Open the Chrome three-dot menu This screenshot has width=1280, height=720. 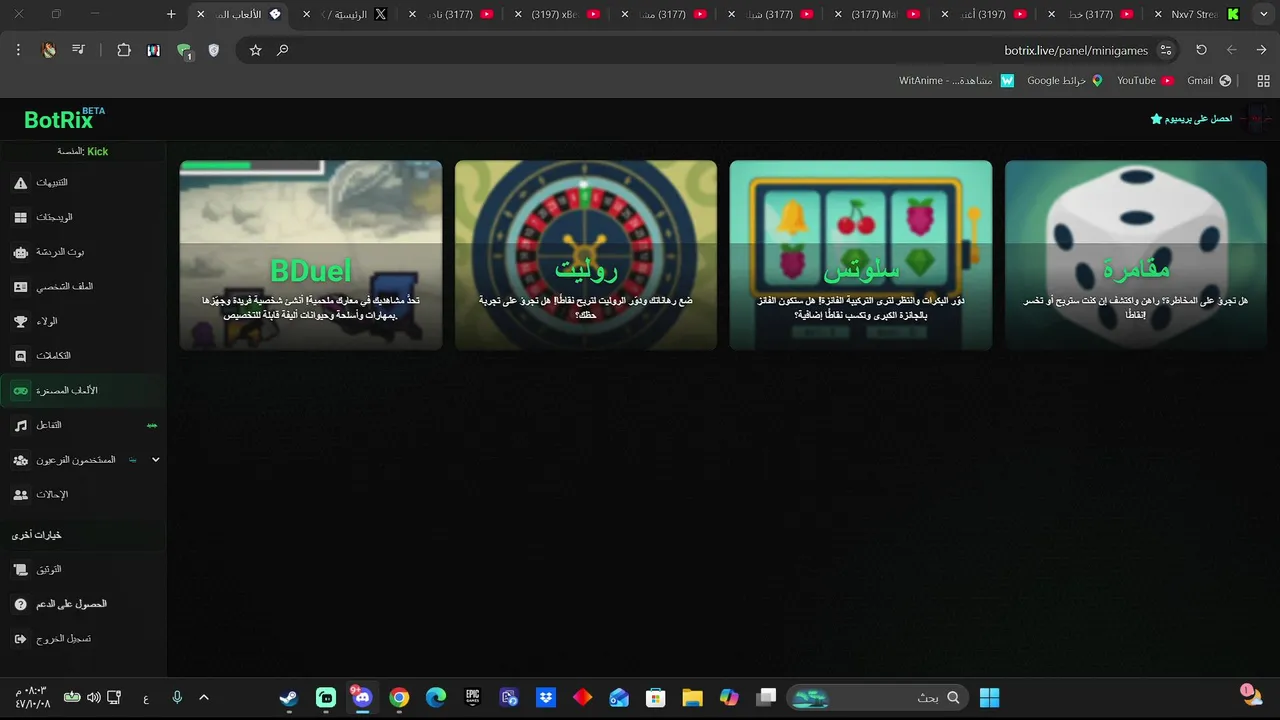click(18, 50)
